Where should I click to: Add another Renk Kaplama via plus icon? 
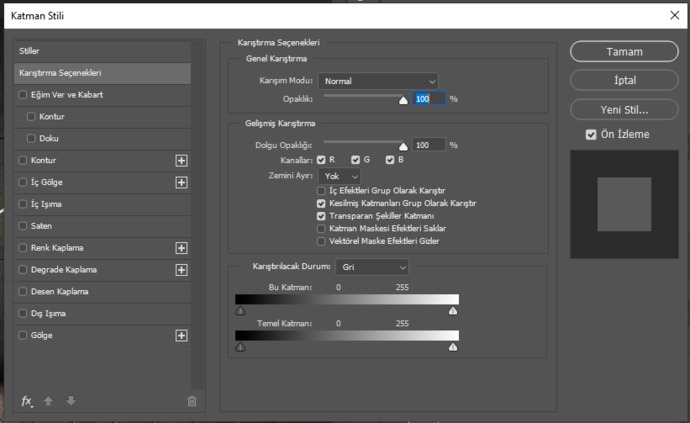(x=181, y=248)
